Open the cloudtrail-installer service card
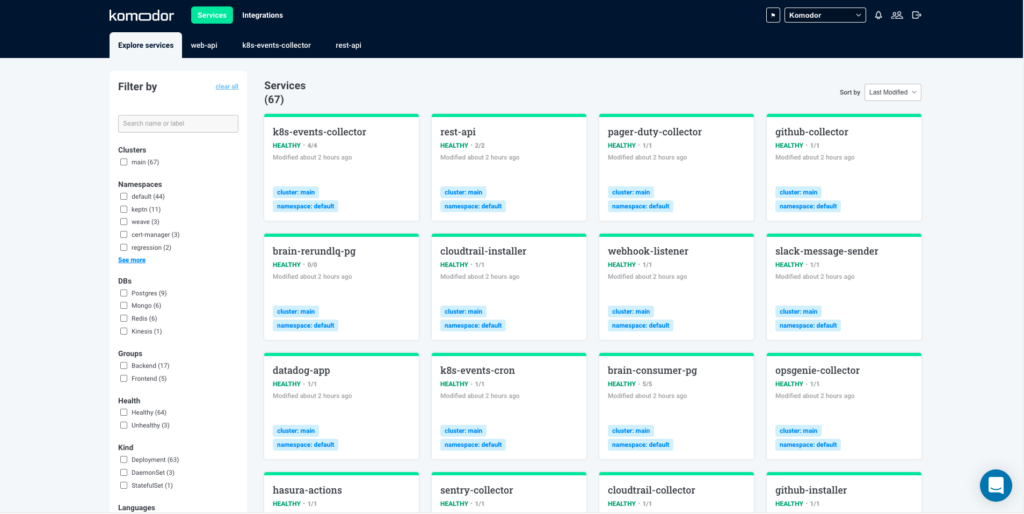 [509, 287]
